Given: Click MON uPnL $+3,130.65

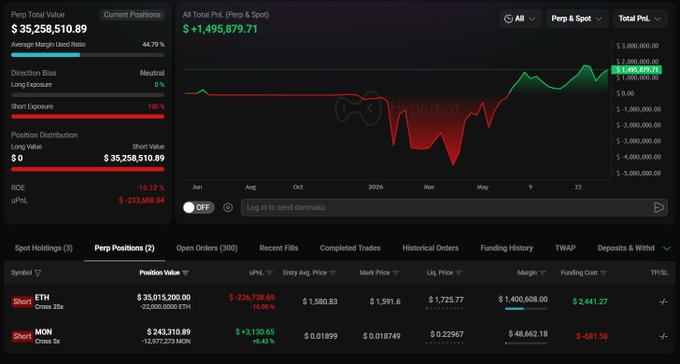Looking at the screenshot, I should pyautogui.click(x=255, y=332).
